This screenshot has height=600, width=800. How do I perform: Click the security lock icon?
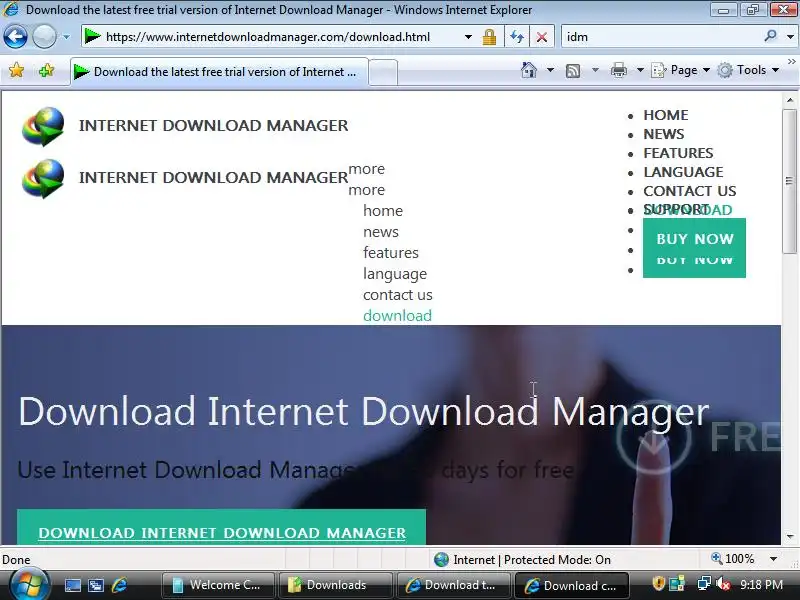click(x=489, y=37)
